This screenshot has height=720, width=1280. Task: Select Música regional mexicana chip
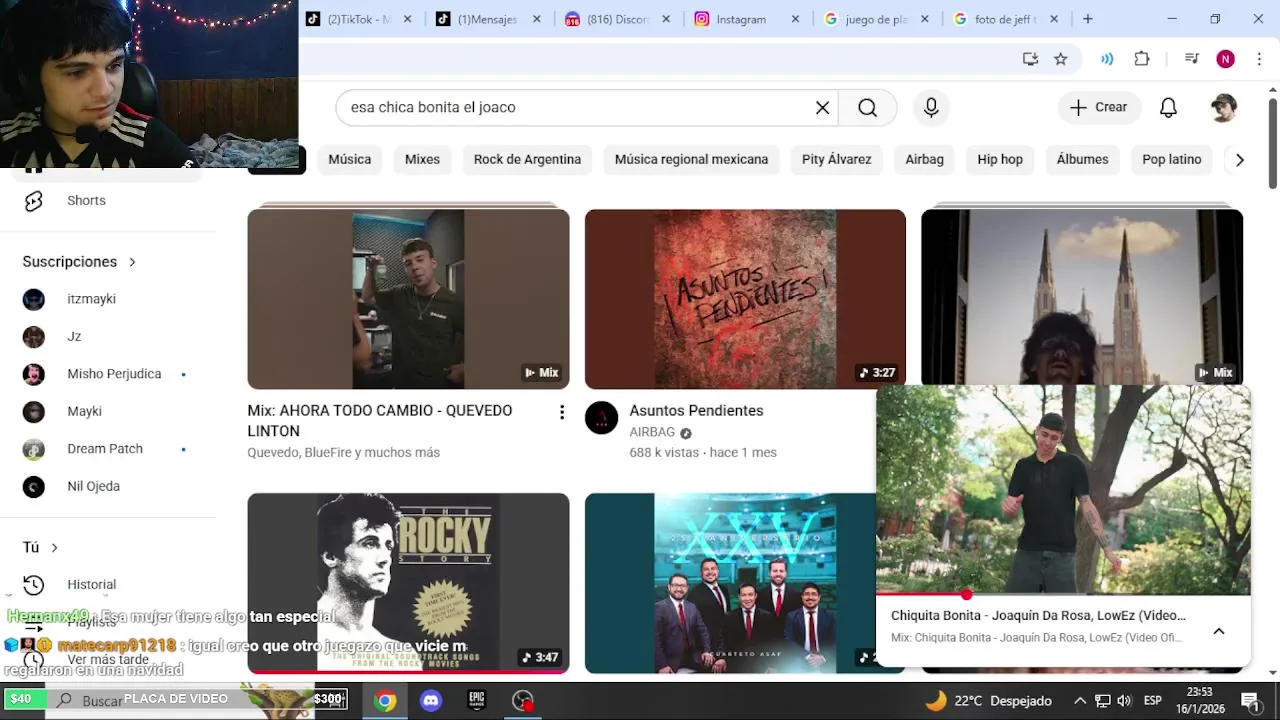pyautogui.click(x=691, y=160)
